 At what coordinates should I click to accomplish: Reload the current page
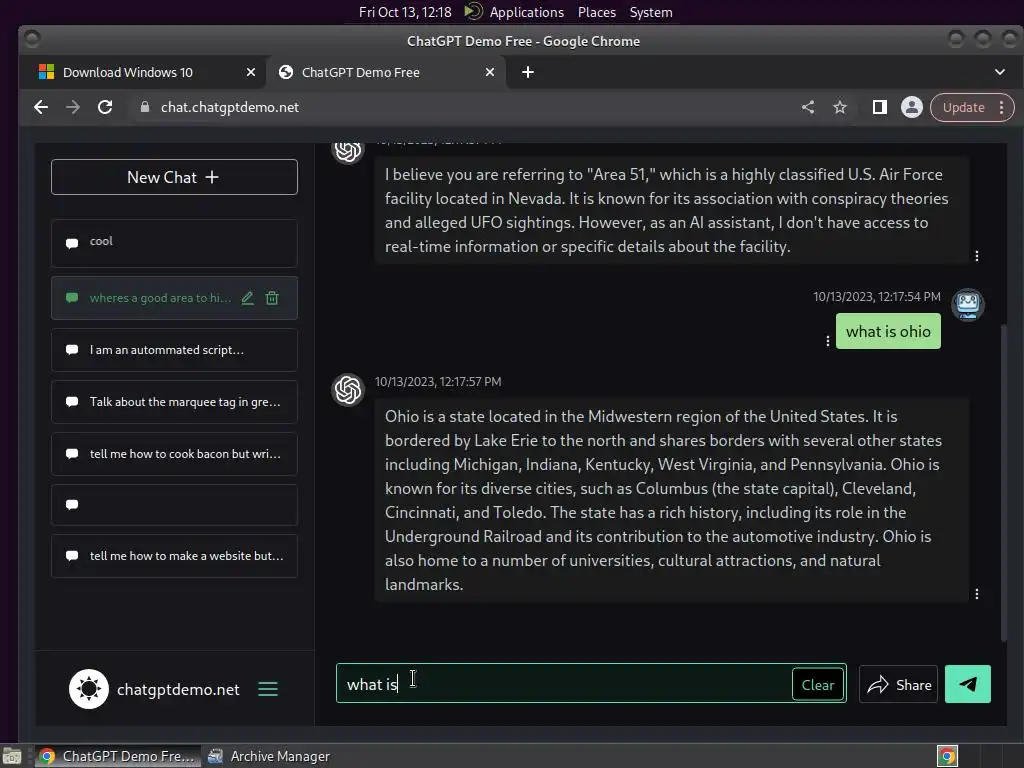(104, 107)
